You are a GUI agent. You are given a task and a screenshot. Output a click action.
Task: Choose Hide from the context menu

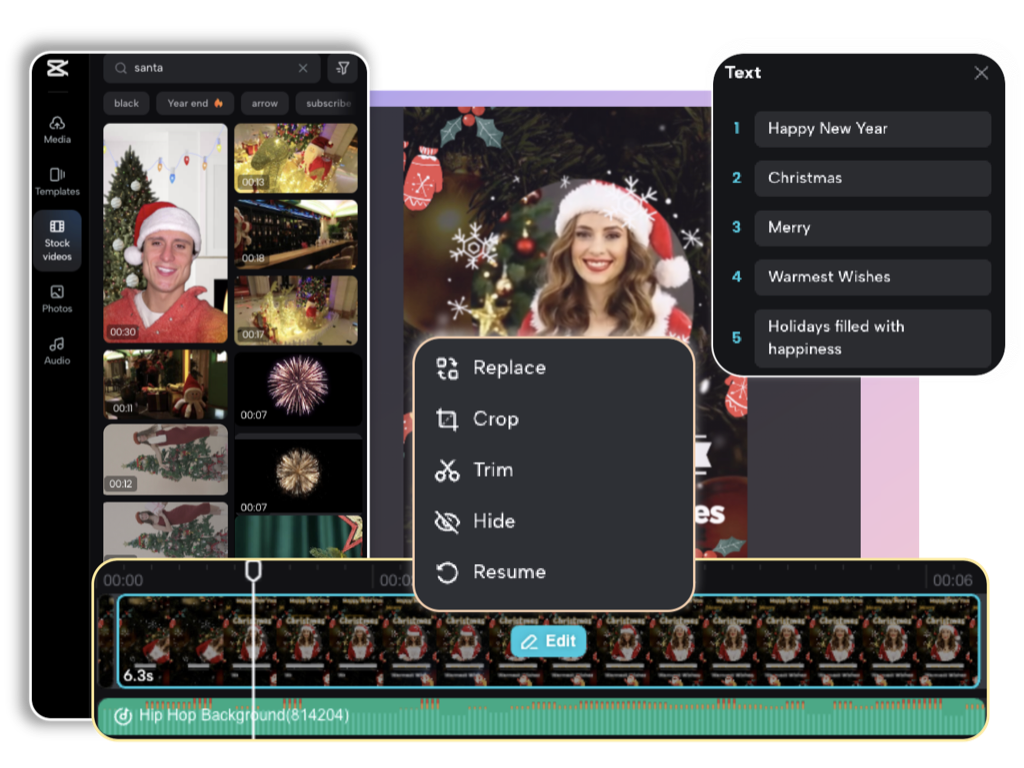pos(554,521)
